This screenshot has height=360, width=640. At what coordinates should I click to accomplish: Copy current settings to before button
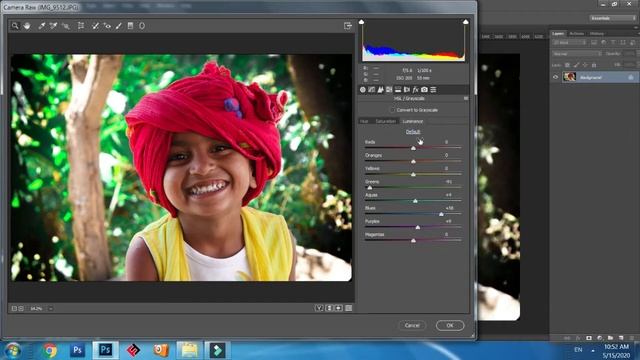click(339, 308)
